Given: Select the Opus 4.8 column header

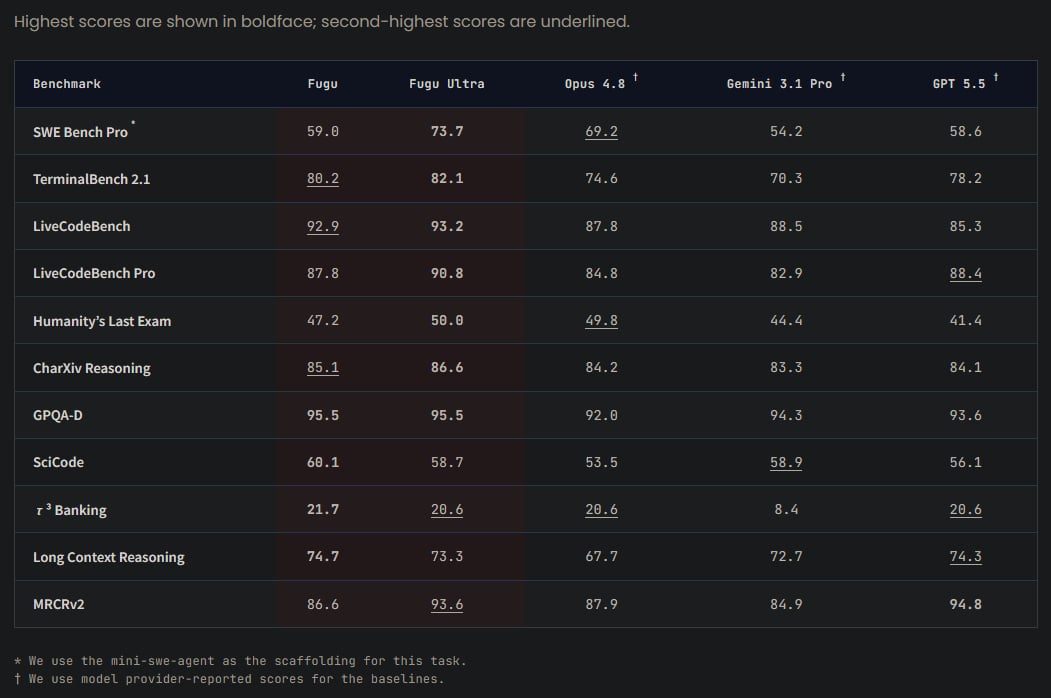Looking at the screenshot, I should (x=595, y=84).
